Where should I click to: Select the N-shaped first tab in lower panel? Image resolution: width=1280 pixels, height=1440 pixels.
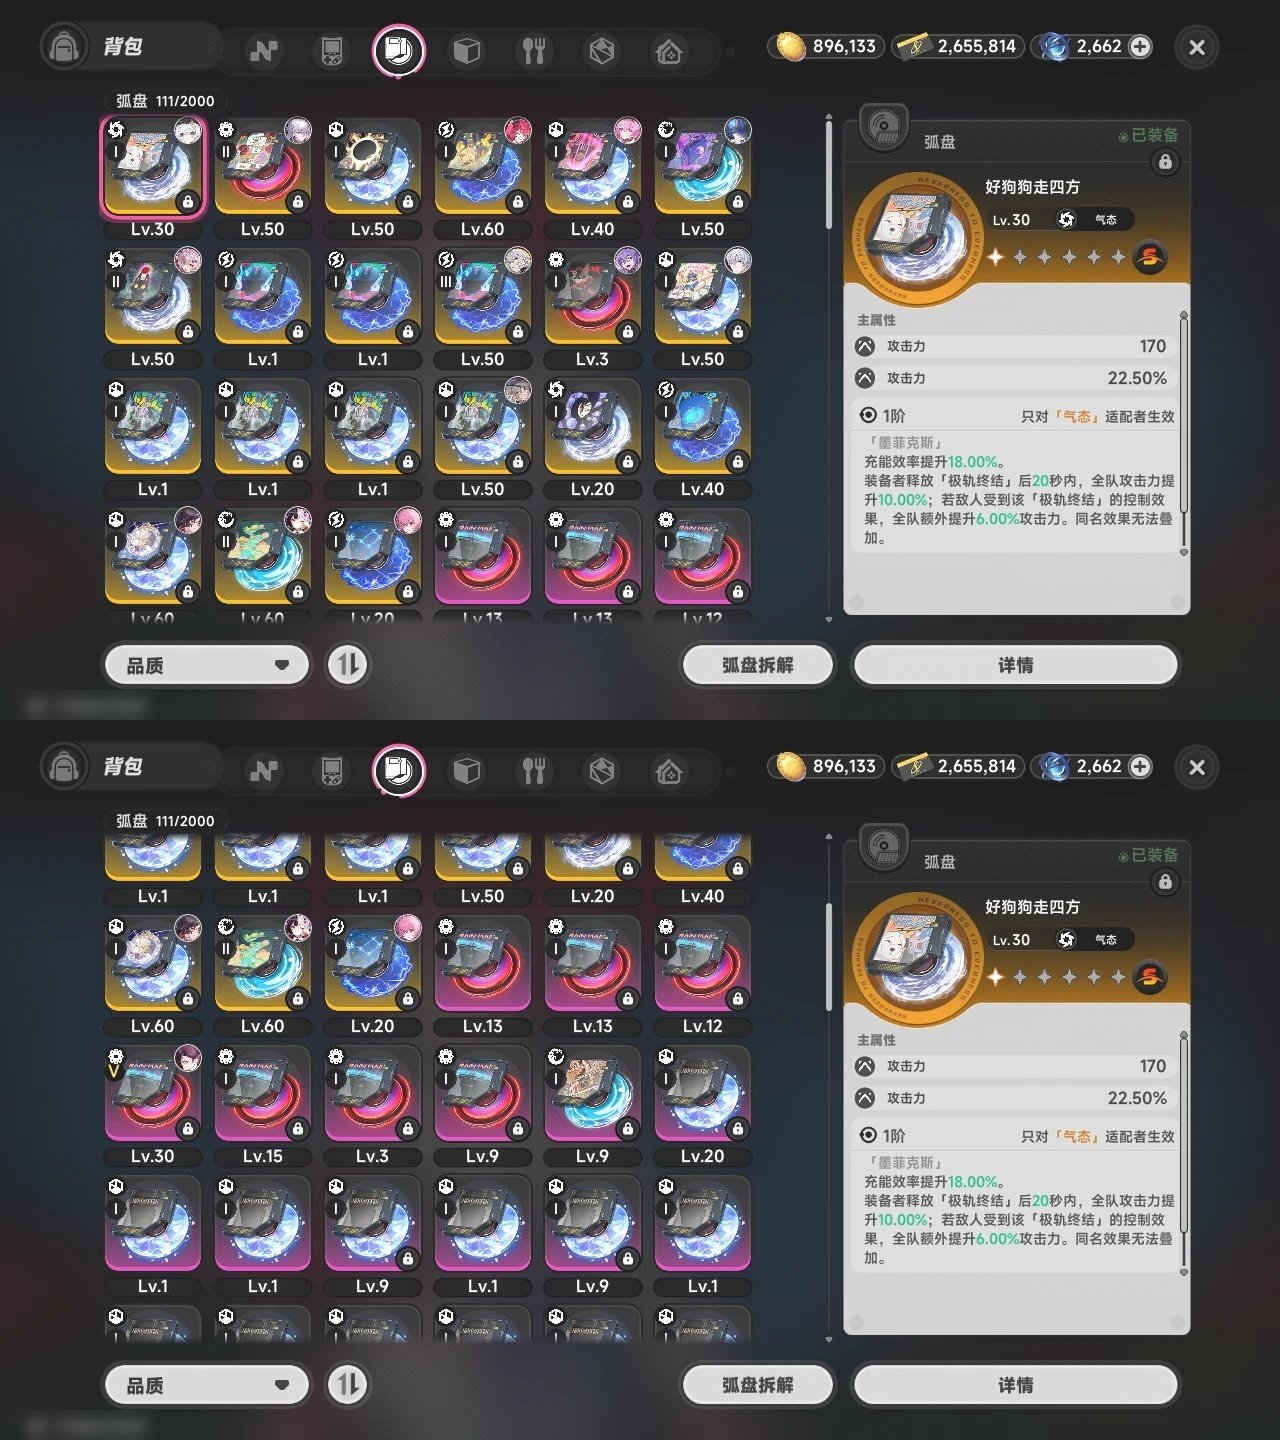tap(264, 770)
